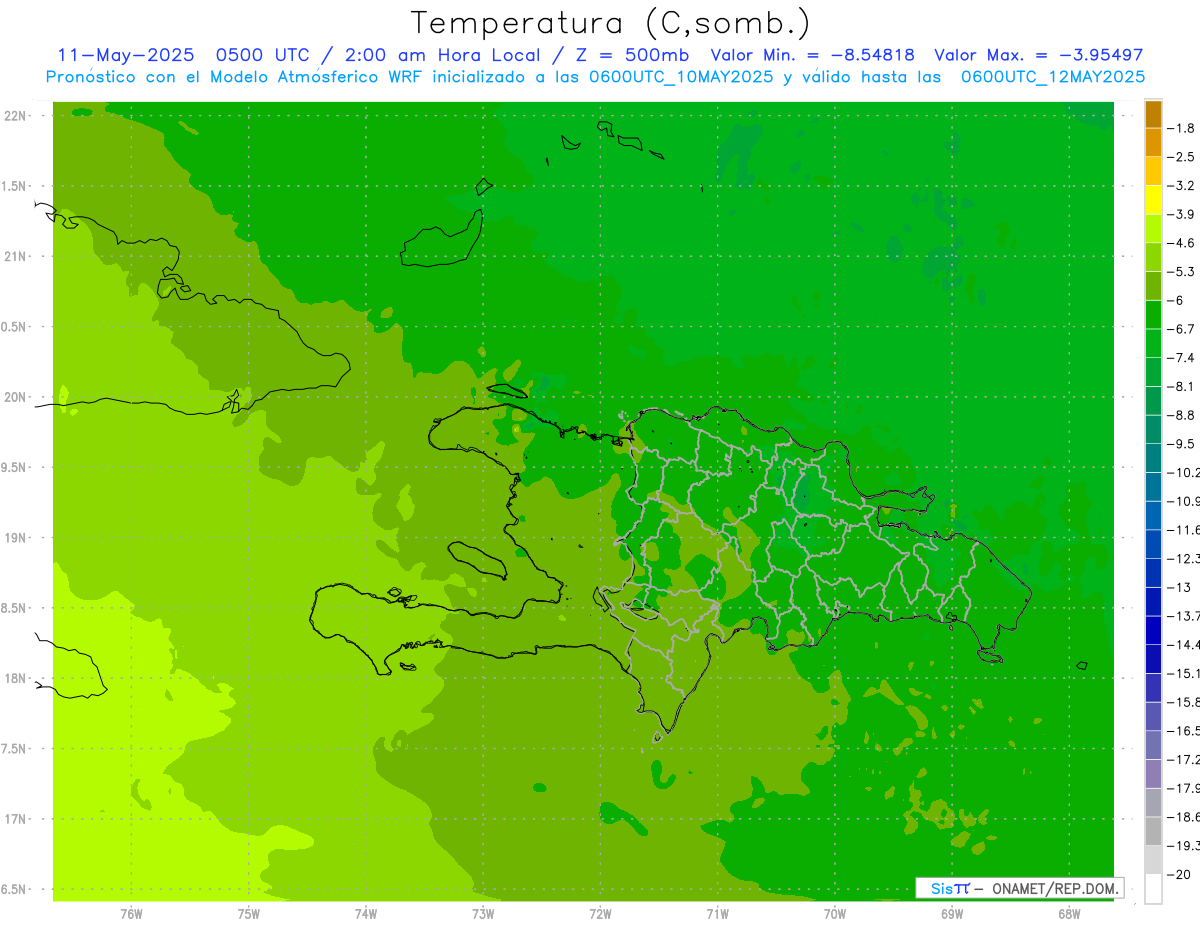This screenshot has width=1200, height=927.
Task: Click the "69W" longitude label
Action: (952, 913)
